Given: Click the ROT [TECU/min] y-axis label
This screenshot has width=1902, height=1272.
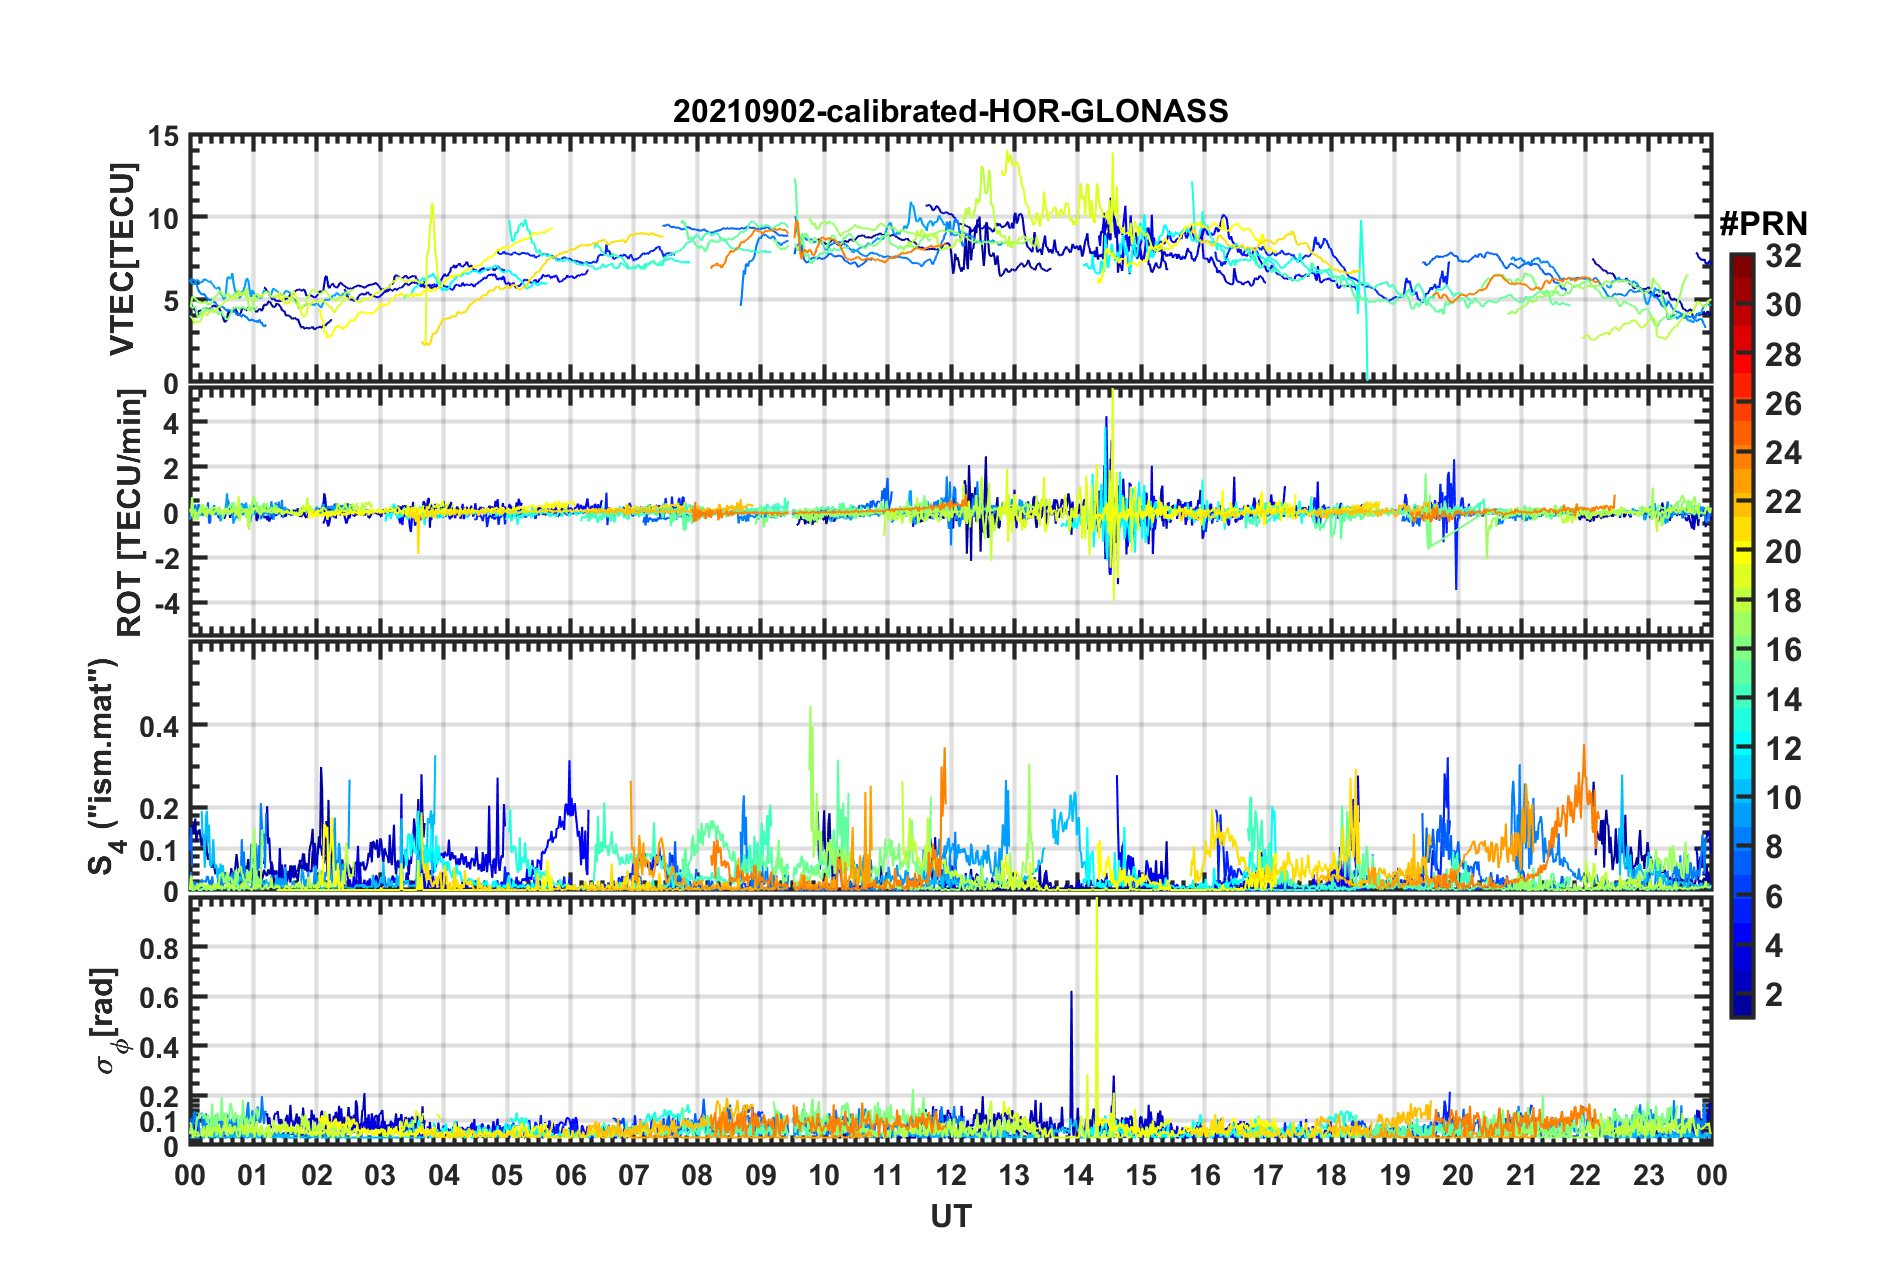Looking at the screenshot, I should [130, 513].
